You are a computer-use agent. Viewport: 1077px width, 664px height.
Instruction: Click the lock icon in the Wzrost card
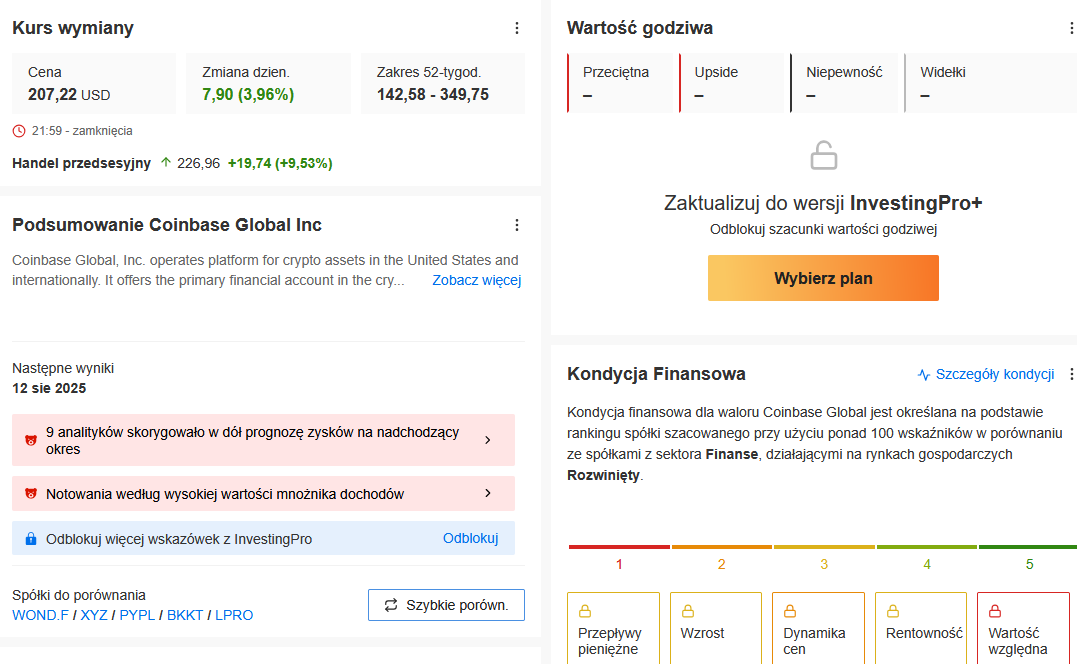tap(688, 611)
